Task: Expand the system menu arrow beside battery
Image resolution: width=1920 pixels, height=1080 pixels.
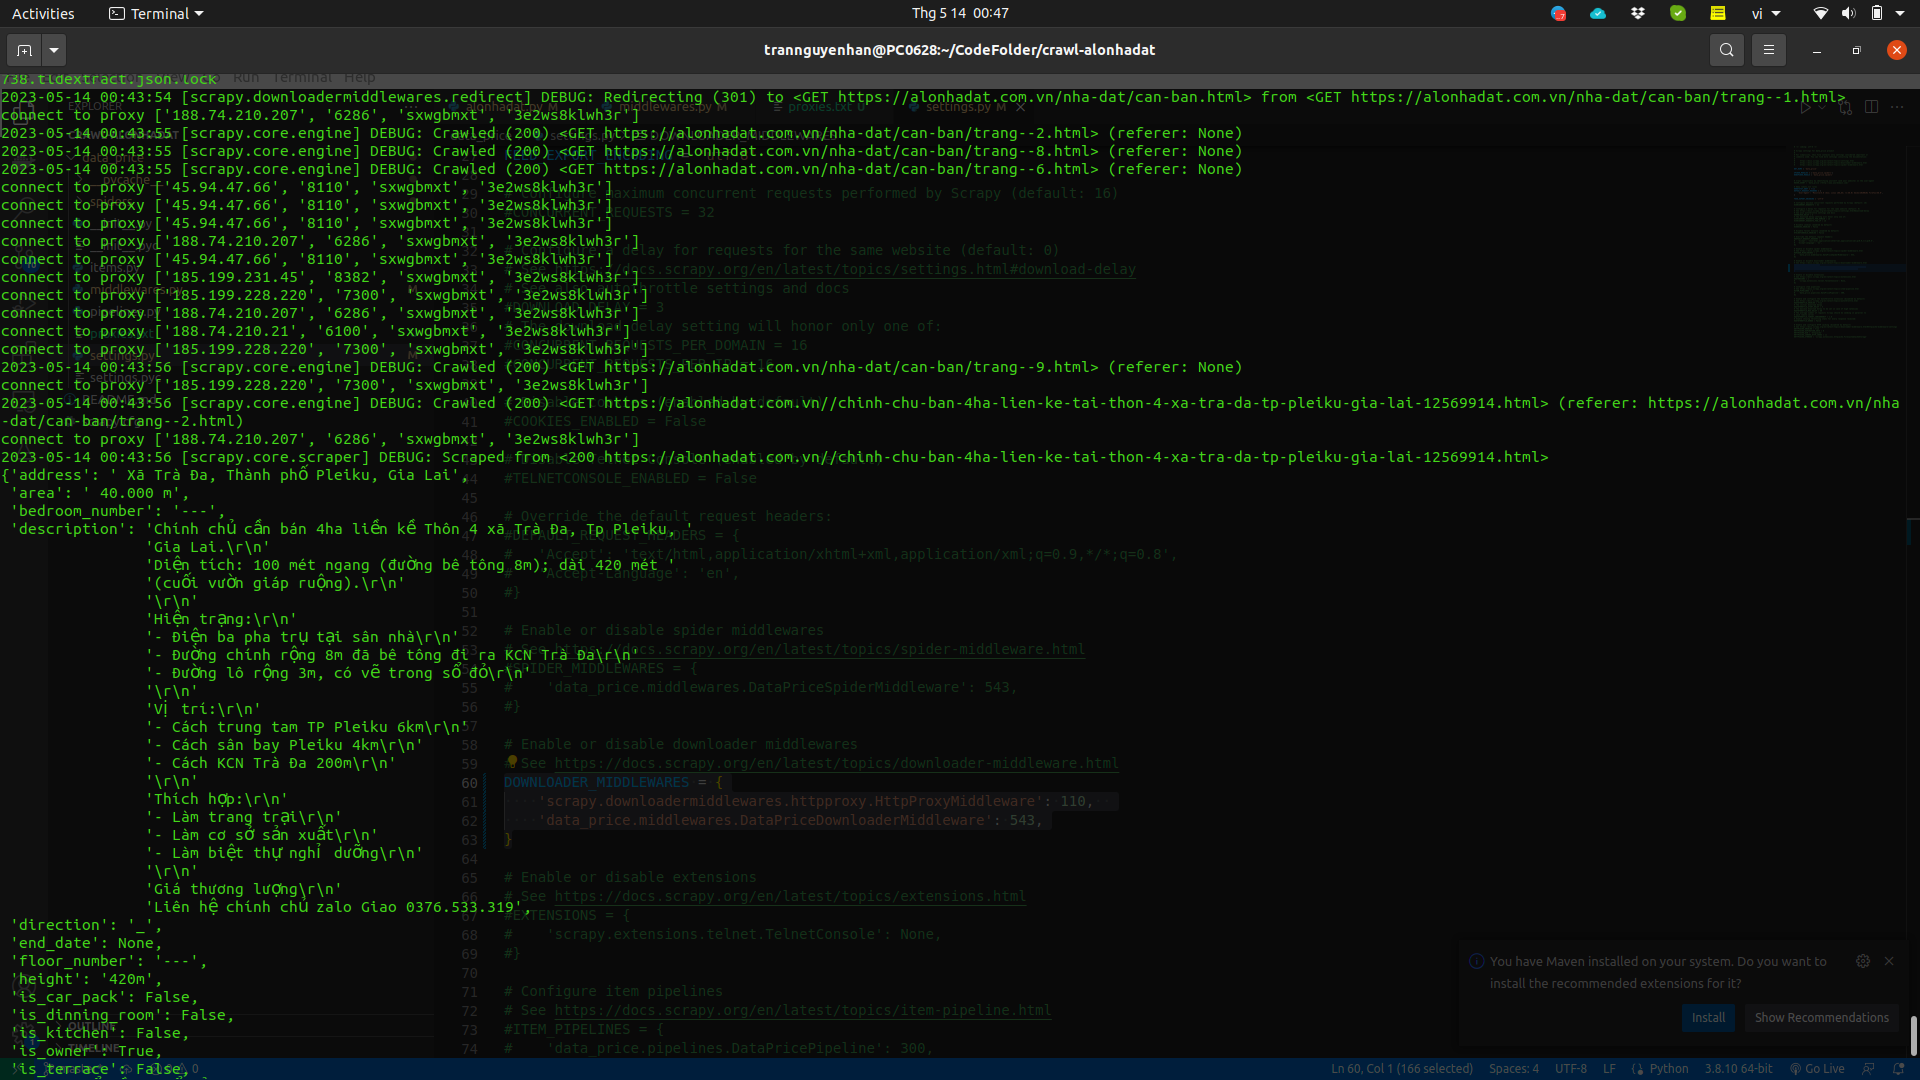Action: tap(1900, 14)
